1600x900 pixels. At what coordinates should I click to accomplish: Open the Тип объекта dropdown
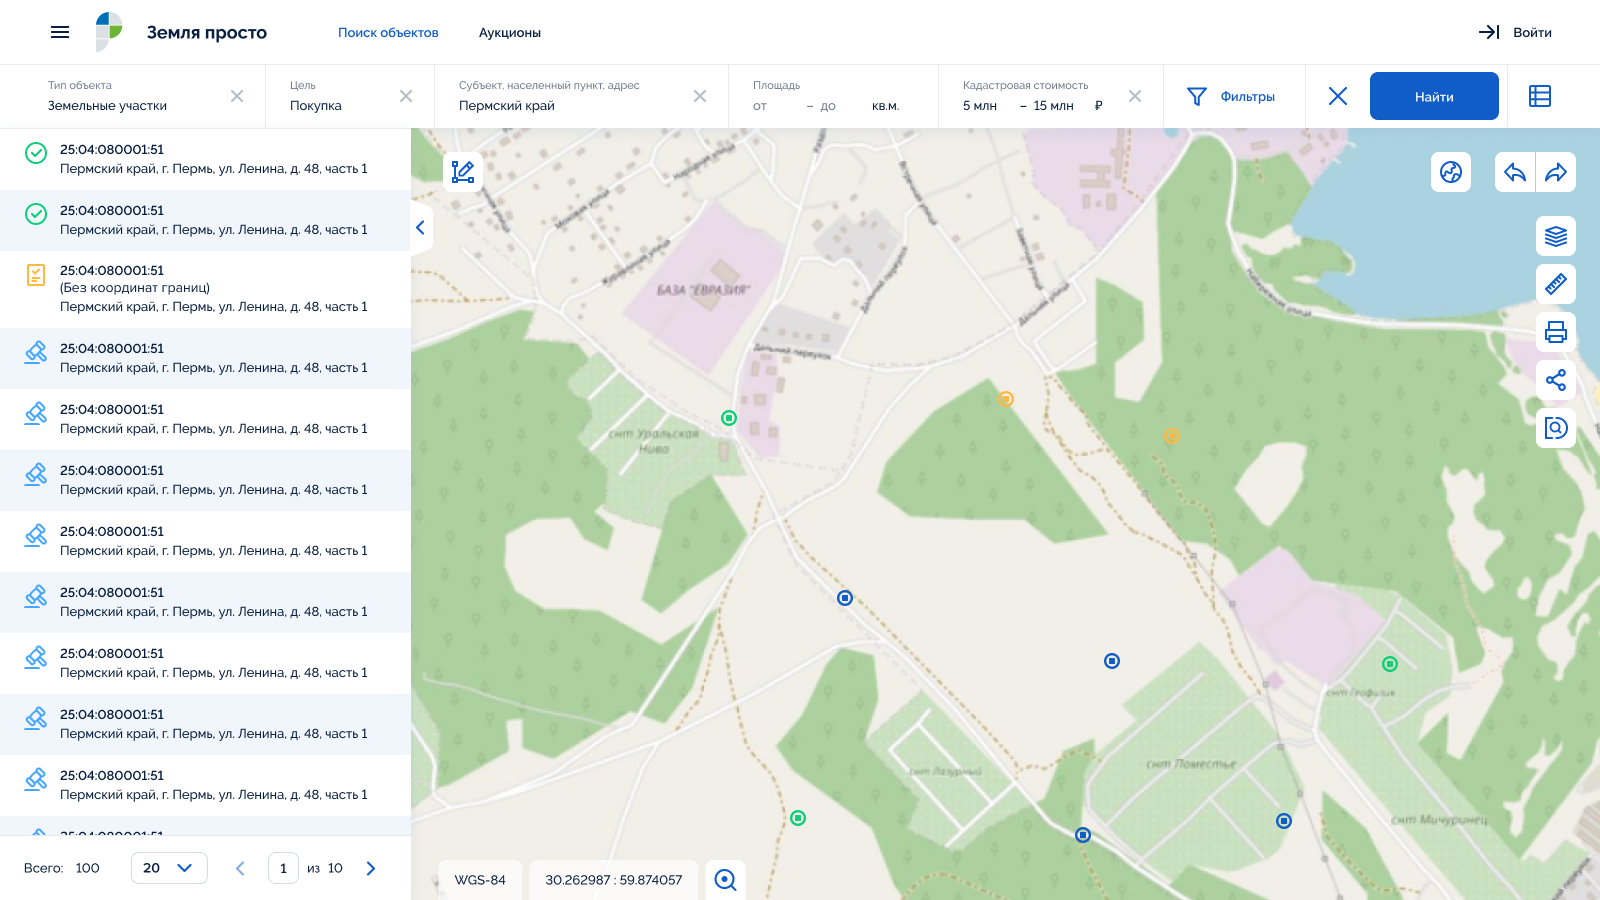click(133, 96)
